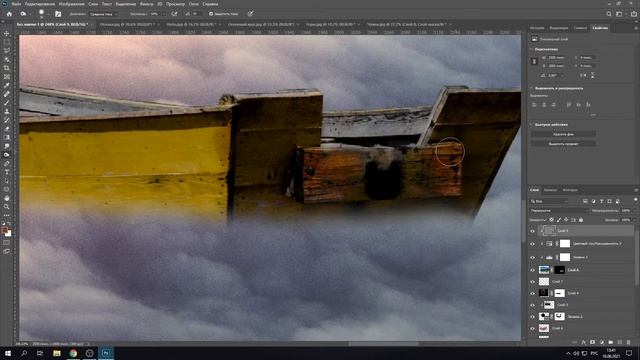
Task: Open Windows Start menu
Action: pos(8,353)
